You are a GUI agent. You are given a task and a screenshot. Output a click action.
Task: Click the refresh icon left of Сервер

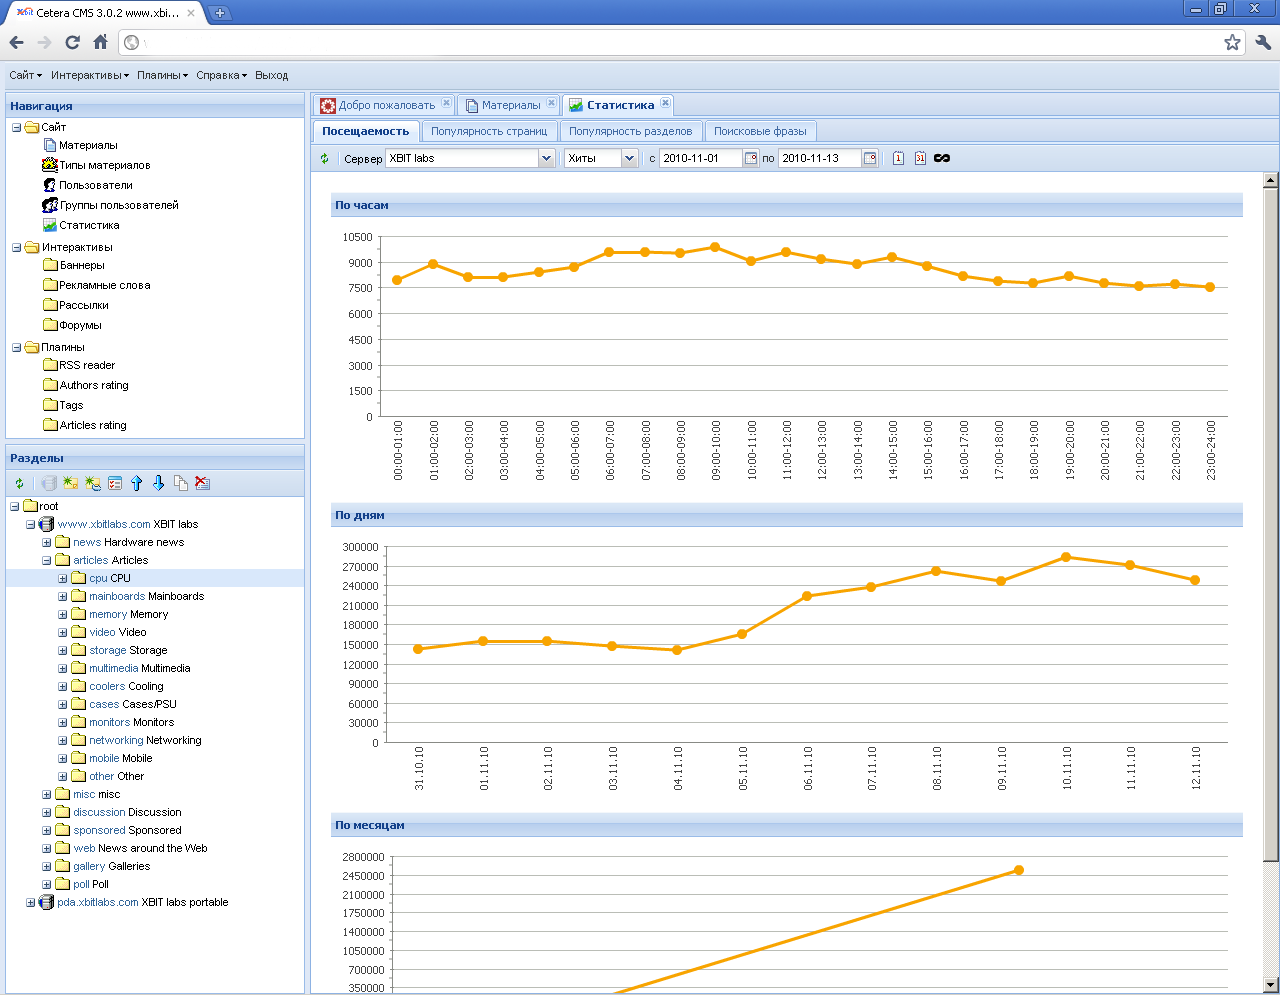pos(324,158)
